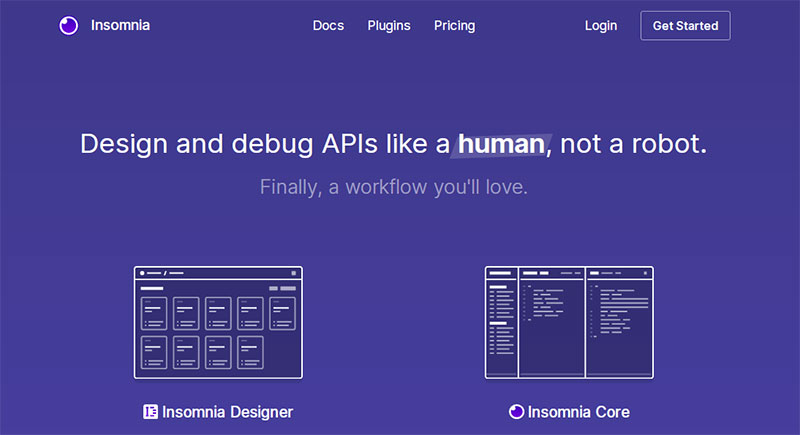Select the Insomnia Designer illustration thumbnail

tap(218, 322)
